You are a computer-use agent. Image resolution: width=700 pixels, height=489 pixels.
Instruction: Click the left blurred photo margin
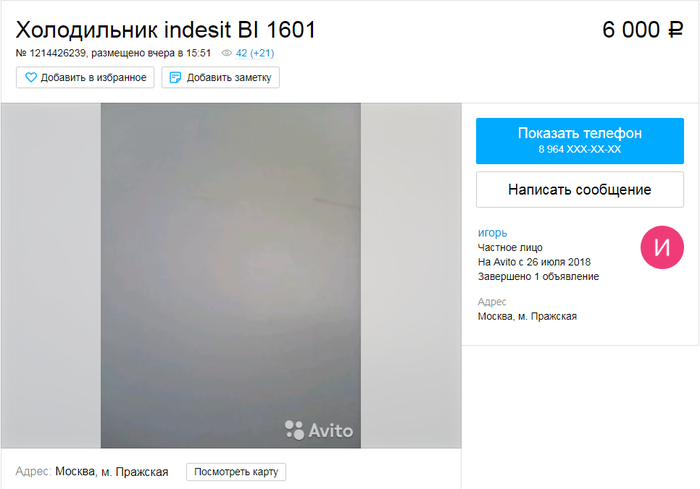coord(51,275)
